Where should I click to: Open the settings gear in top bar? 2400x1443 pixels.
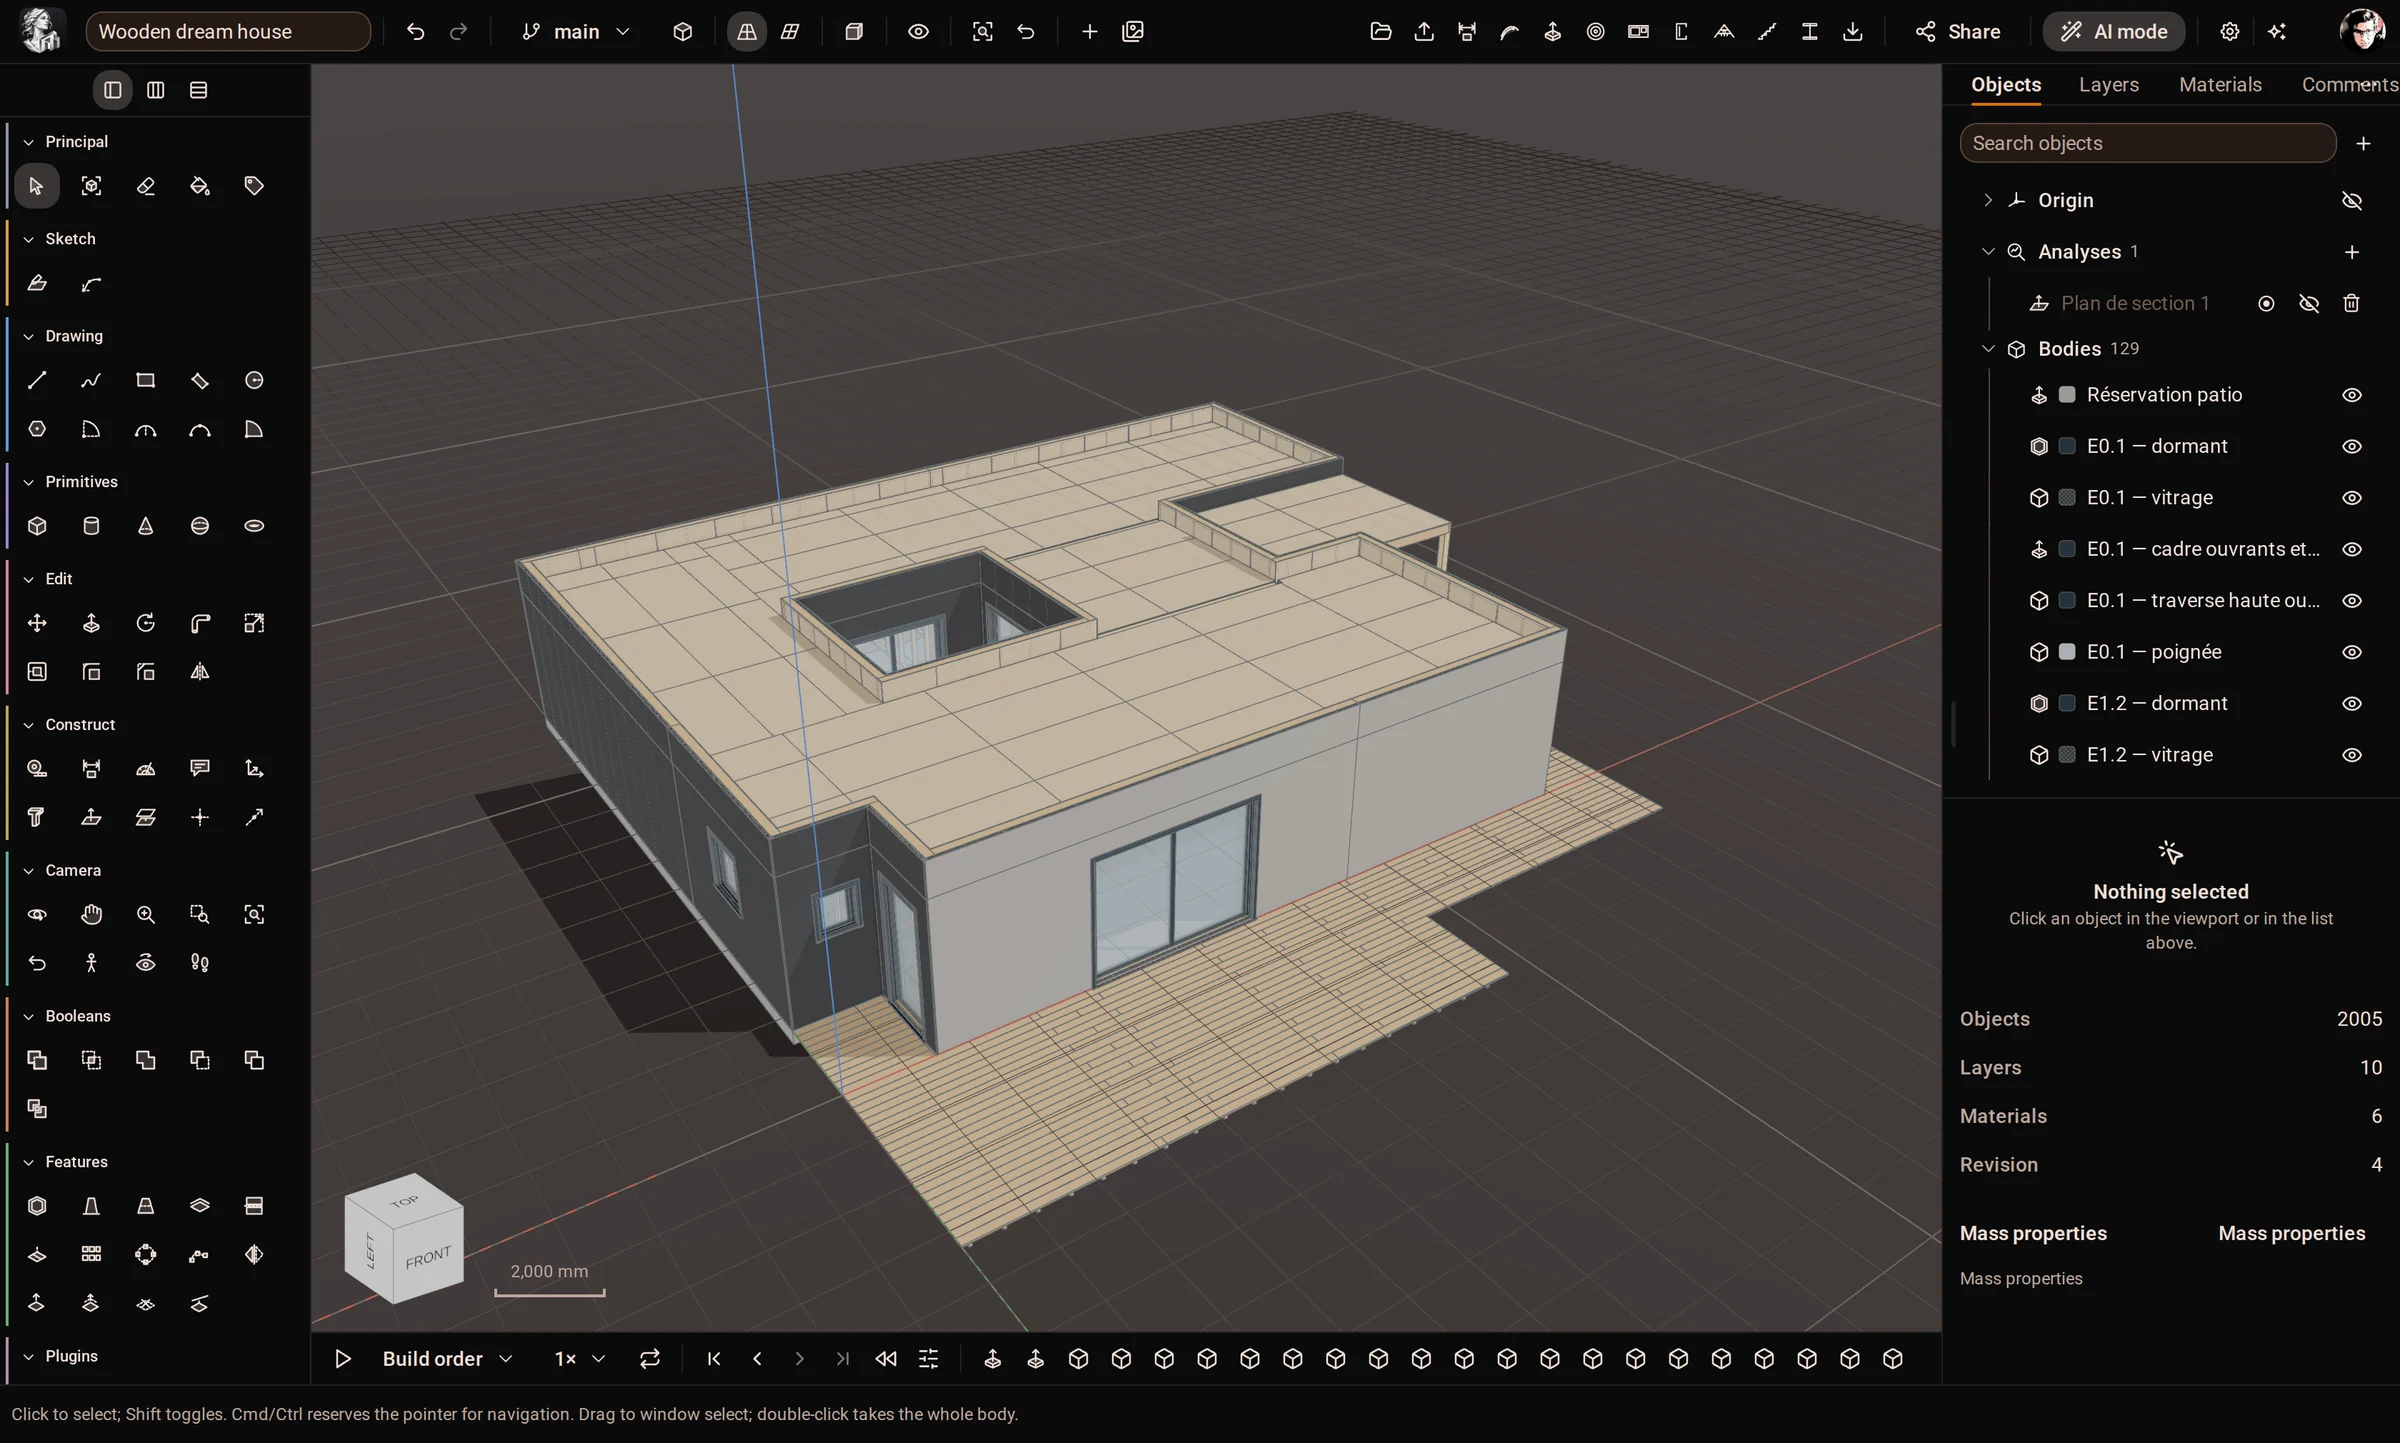click(2229, 32)
